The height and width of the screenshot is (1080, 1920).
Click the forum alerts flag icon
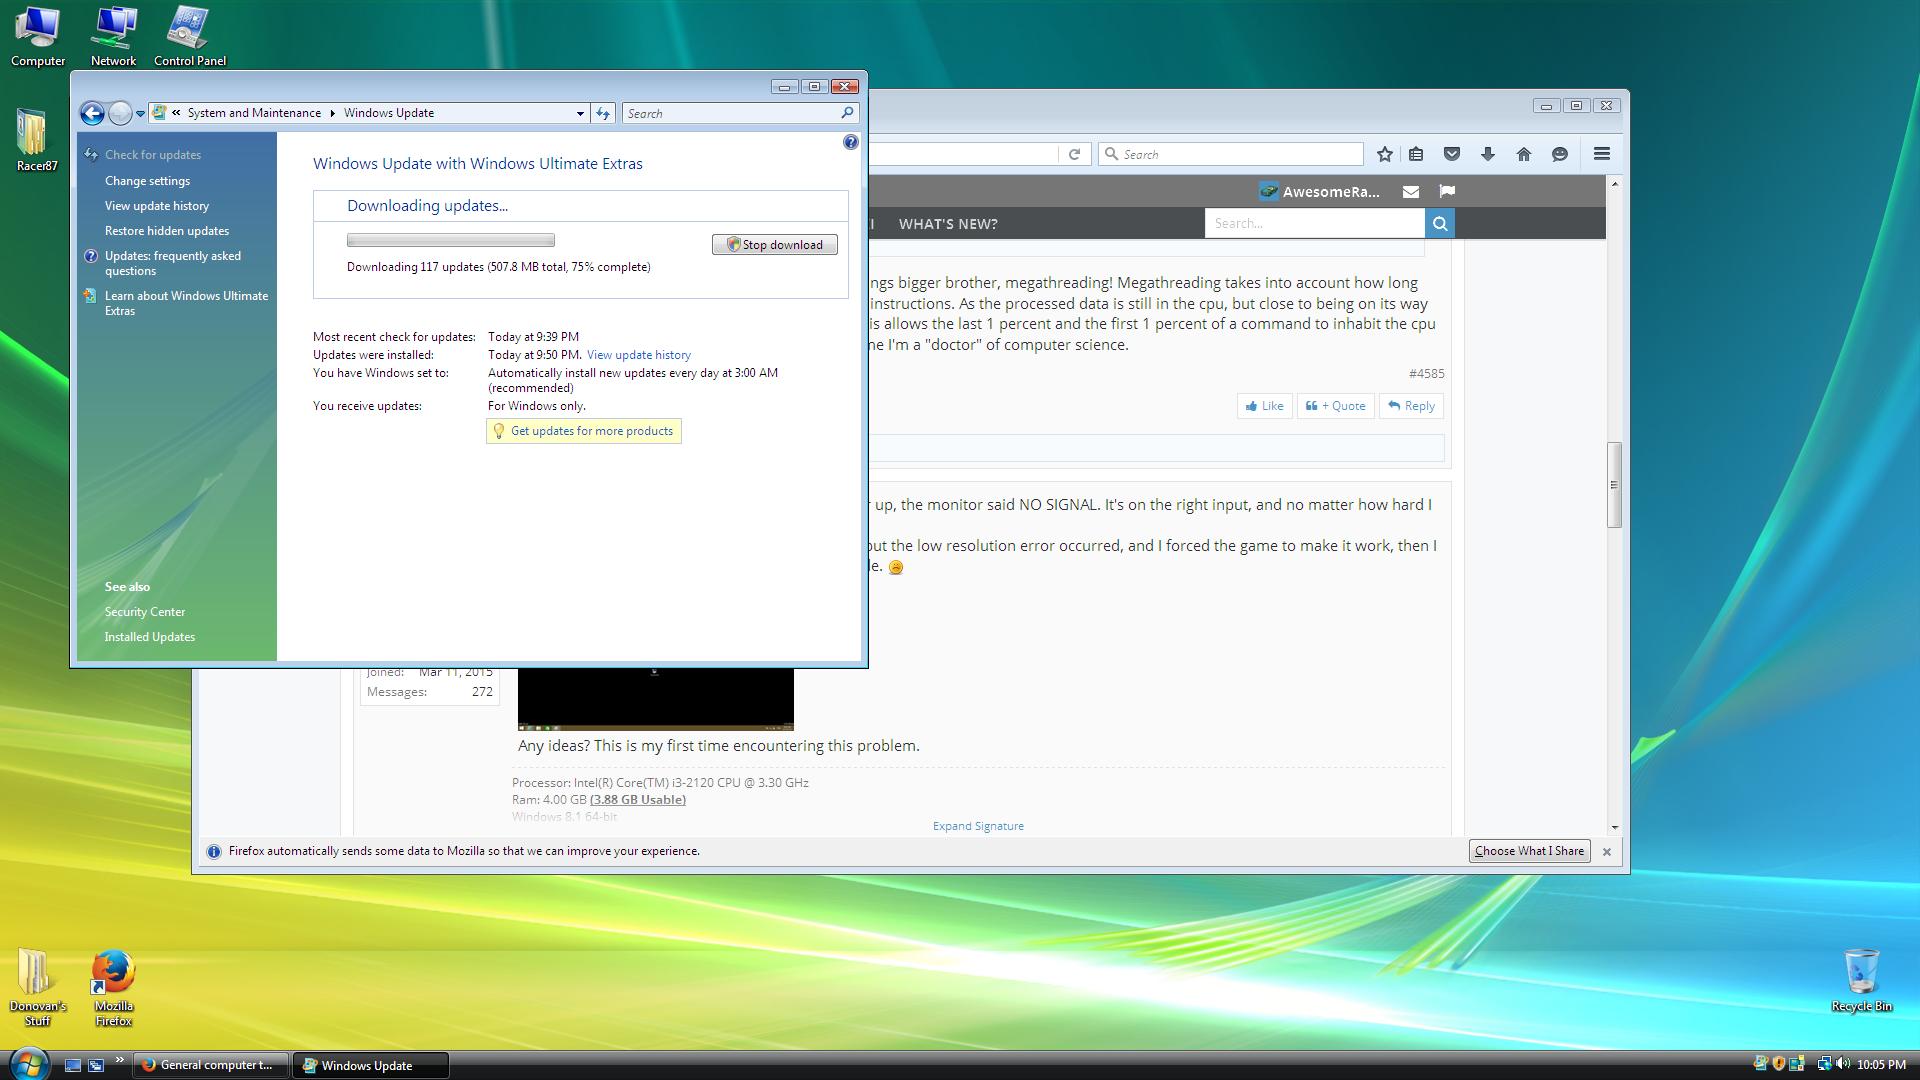[x=1446, y=191]
